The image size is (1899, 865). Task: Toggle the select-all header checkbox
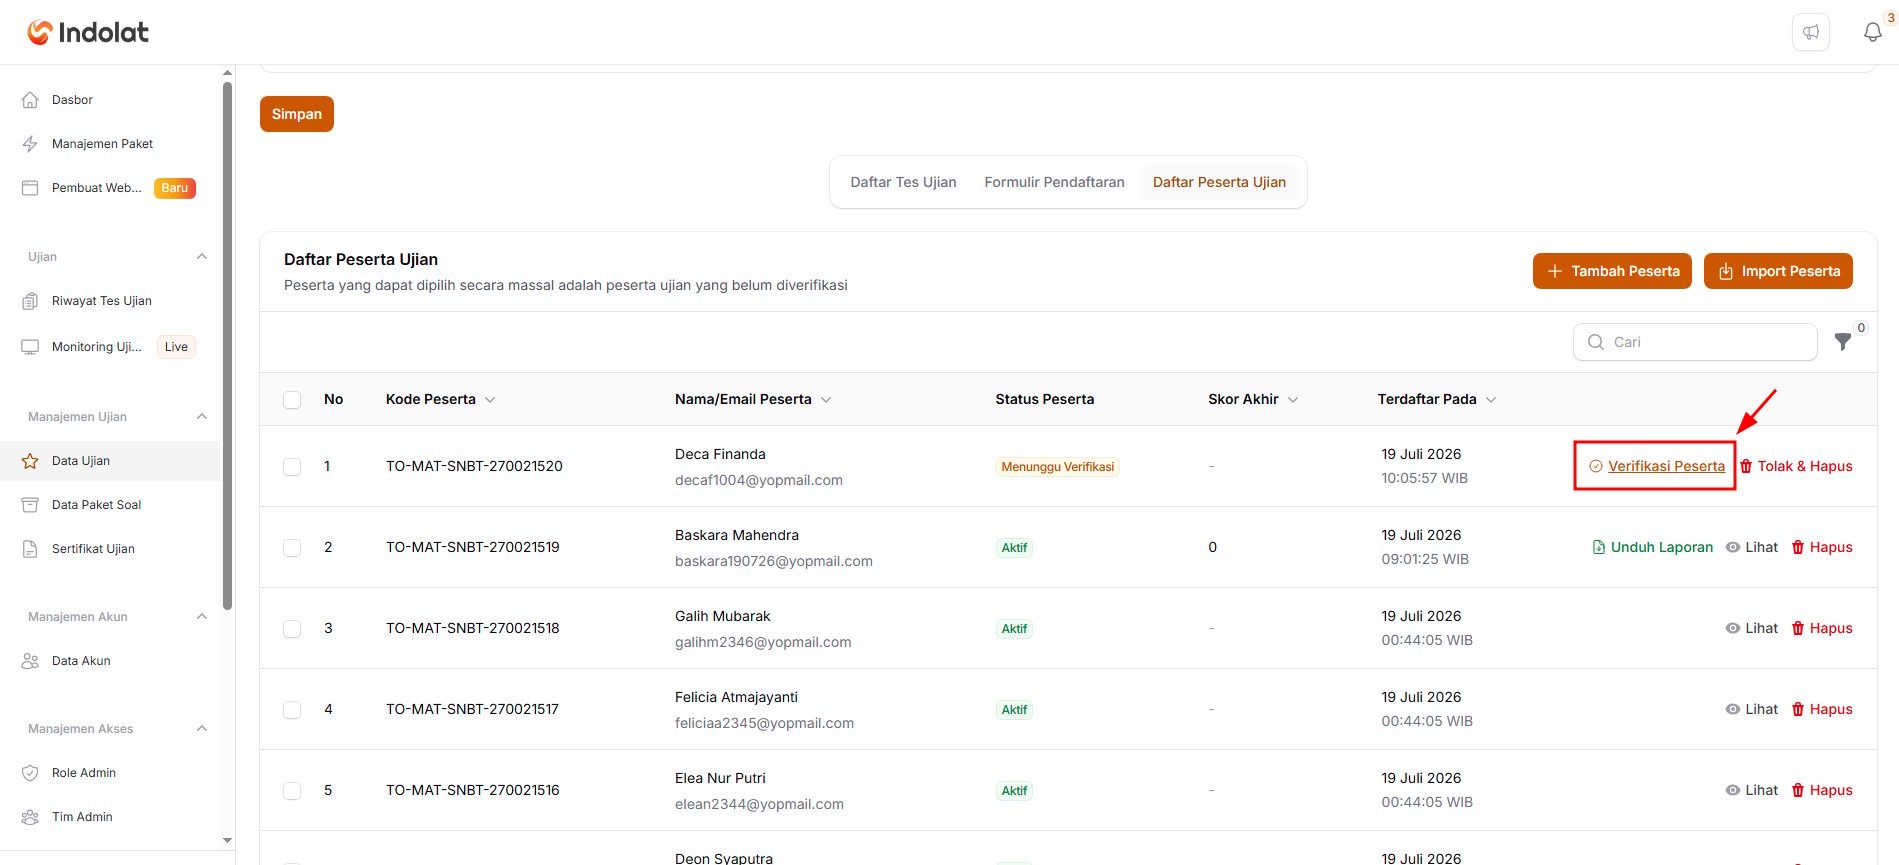click(292, 400)
